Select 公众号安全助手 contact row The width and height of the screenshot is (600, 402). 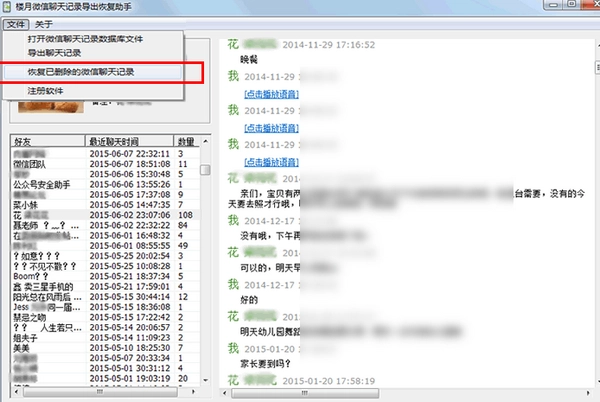coord(39,185)
